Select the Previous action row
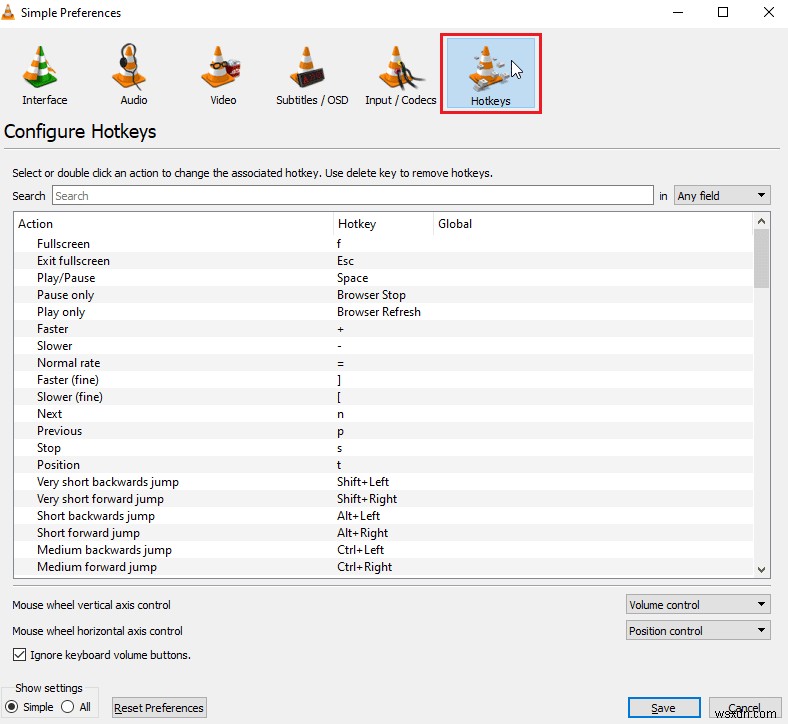Image resolution: width=788 pixels, height=724 pixels. (384, 431)
